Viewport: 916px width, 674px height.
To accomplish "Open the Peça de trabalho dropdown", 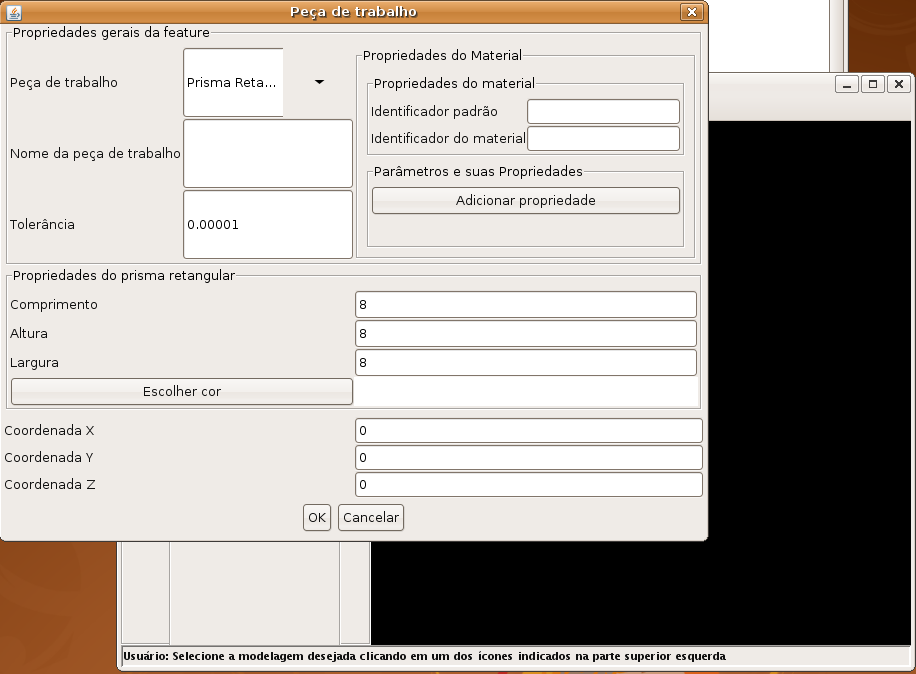I will [x=319, y=82].
